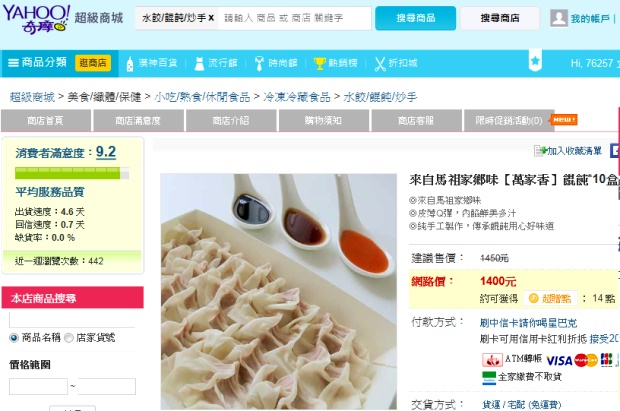This screenshot has width=620, height=411.
Task: Click the 搜尋商品 button
Action: coord(415,18)
